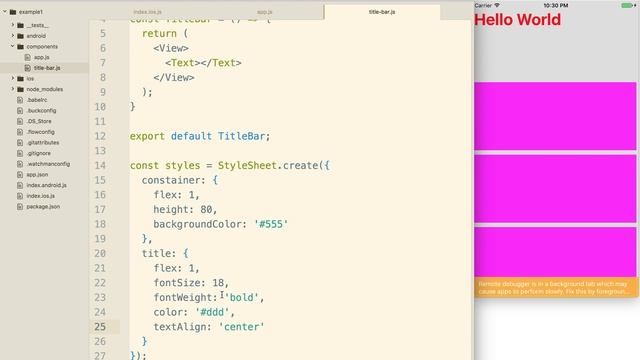Click the empty Text tag on line 7
The height and width of the screenshot is (360, 640).
click(203, 63)
